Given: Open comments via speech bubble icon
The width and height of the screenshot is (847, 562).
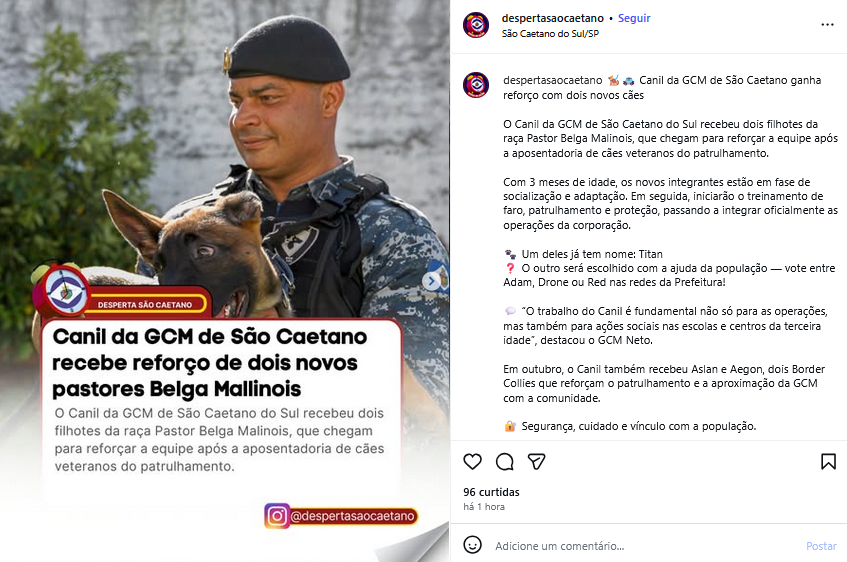Looking at the screenshot, I should 505,461.
